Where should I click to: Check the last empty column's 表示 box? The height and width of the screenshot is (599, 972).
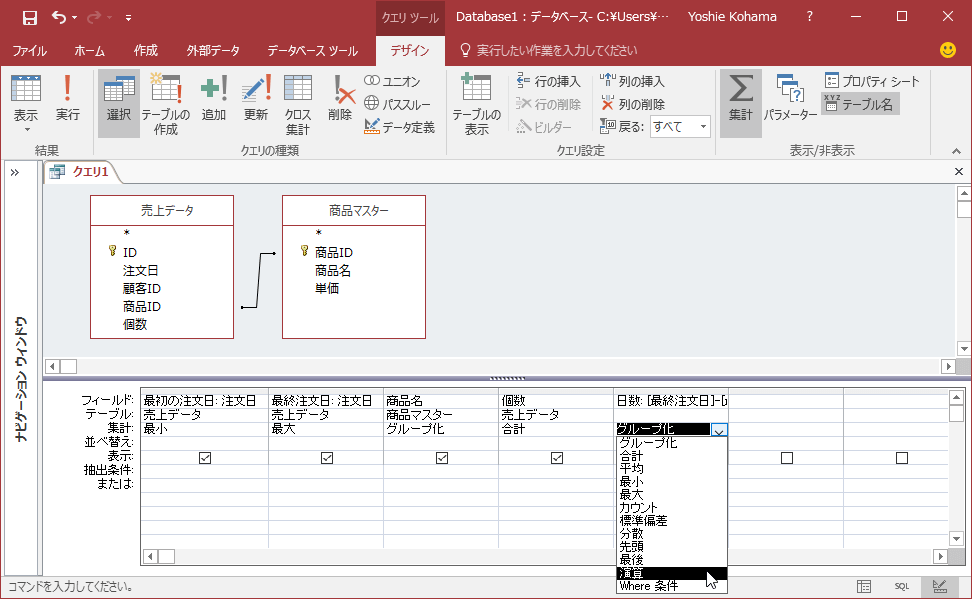point(902,458)
